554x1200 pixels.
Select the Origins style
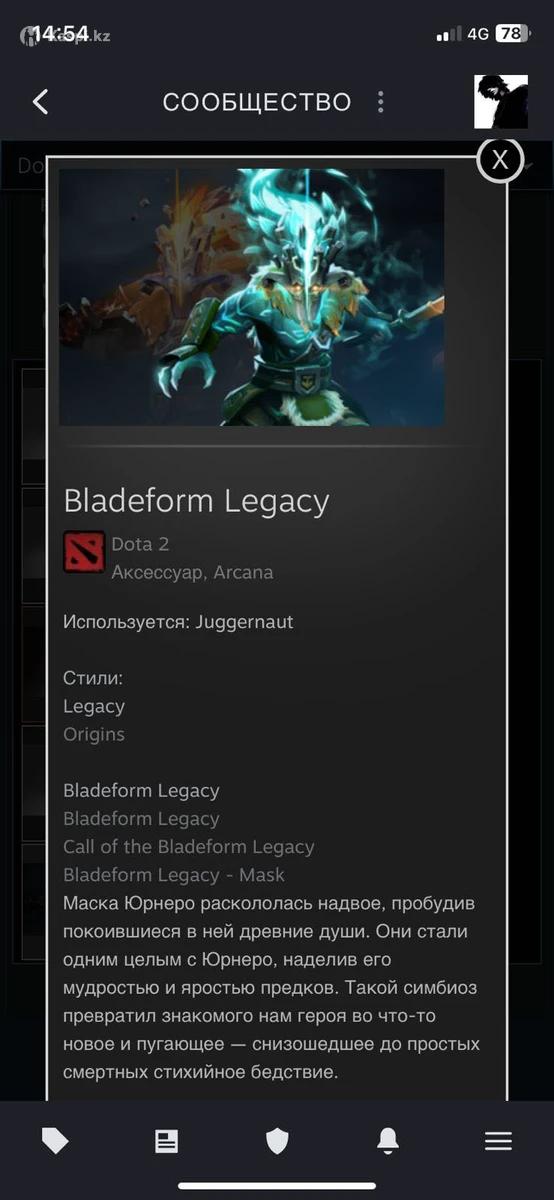[x=94, y=734]
